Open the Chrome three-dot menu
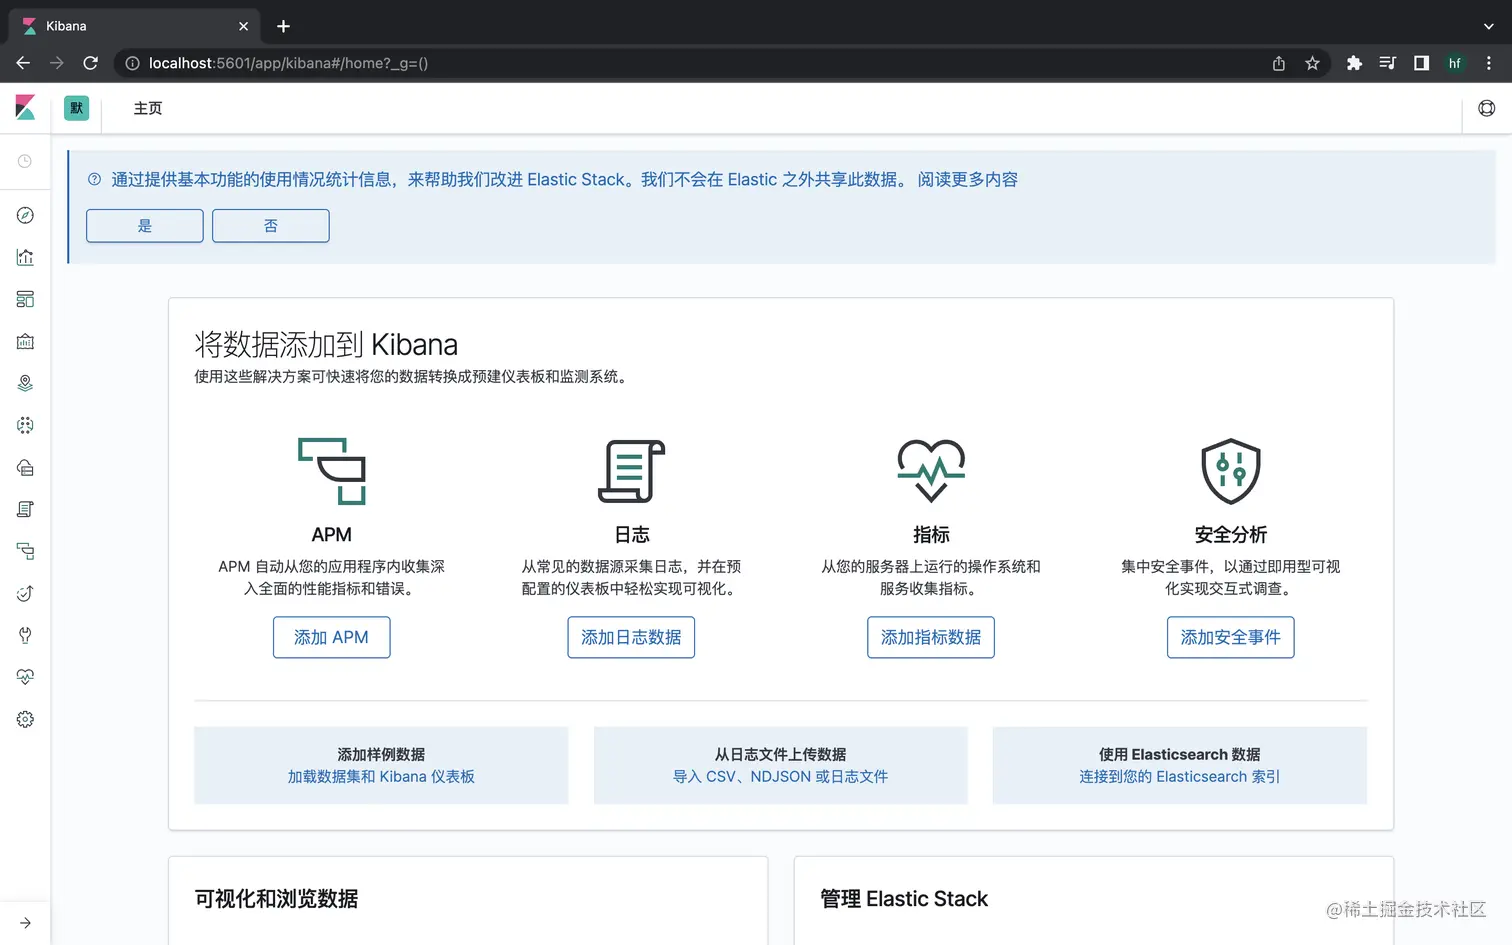Viewport: 1512px width, 945px height. 1489,63
